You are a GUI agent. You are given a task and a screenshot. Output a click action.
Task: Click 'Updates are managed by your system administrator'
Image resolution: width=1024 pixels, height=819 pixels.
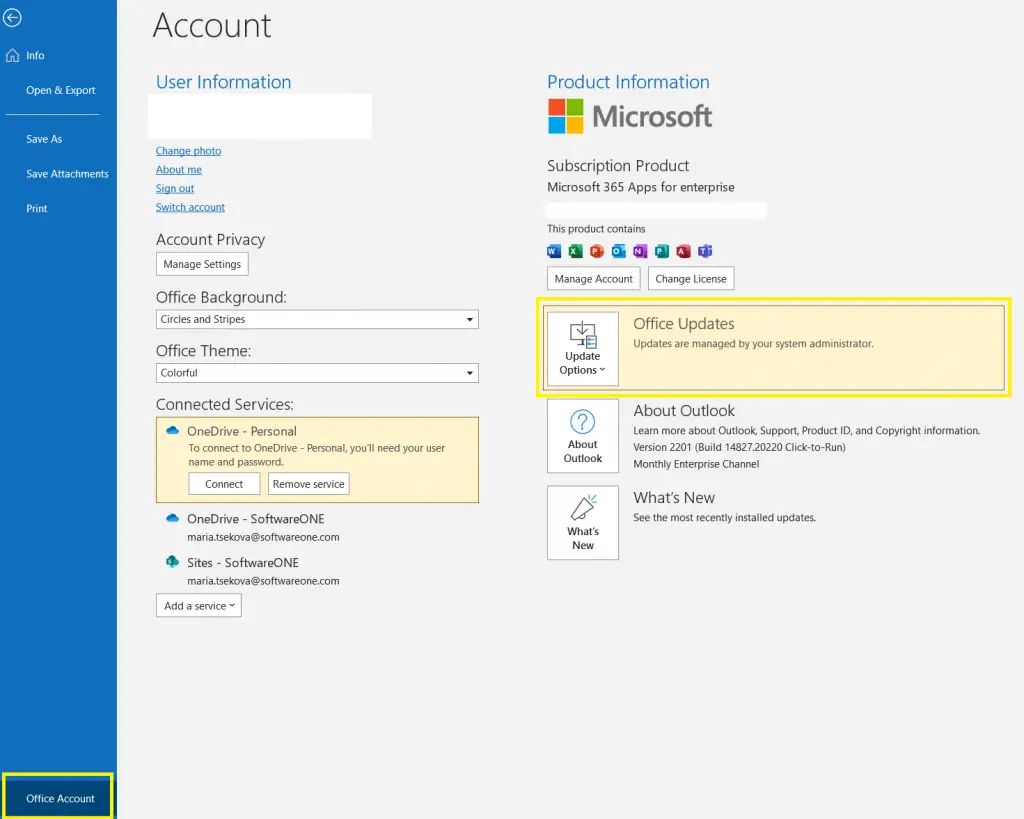[x=753, y=344]
